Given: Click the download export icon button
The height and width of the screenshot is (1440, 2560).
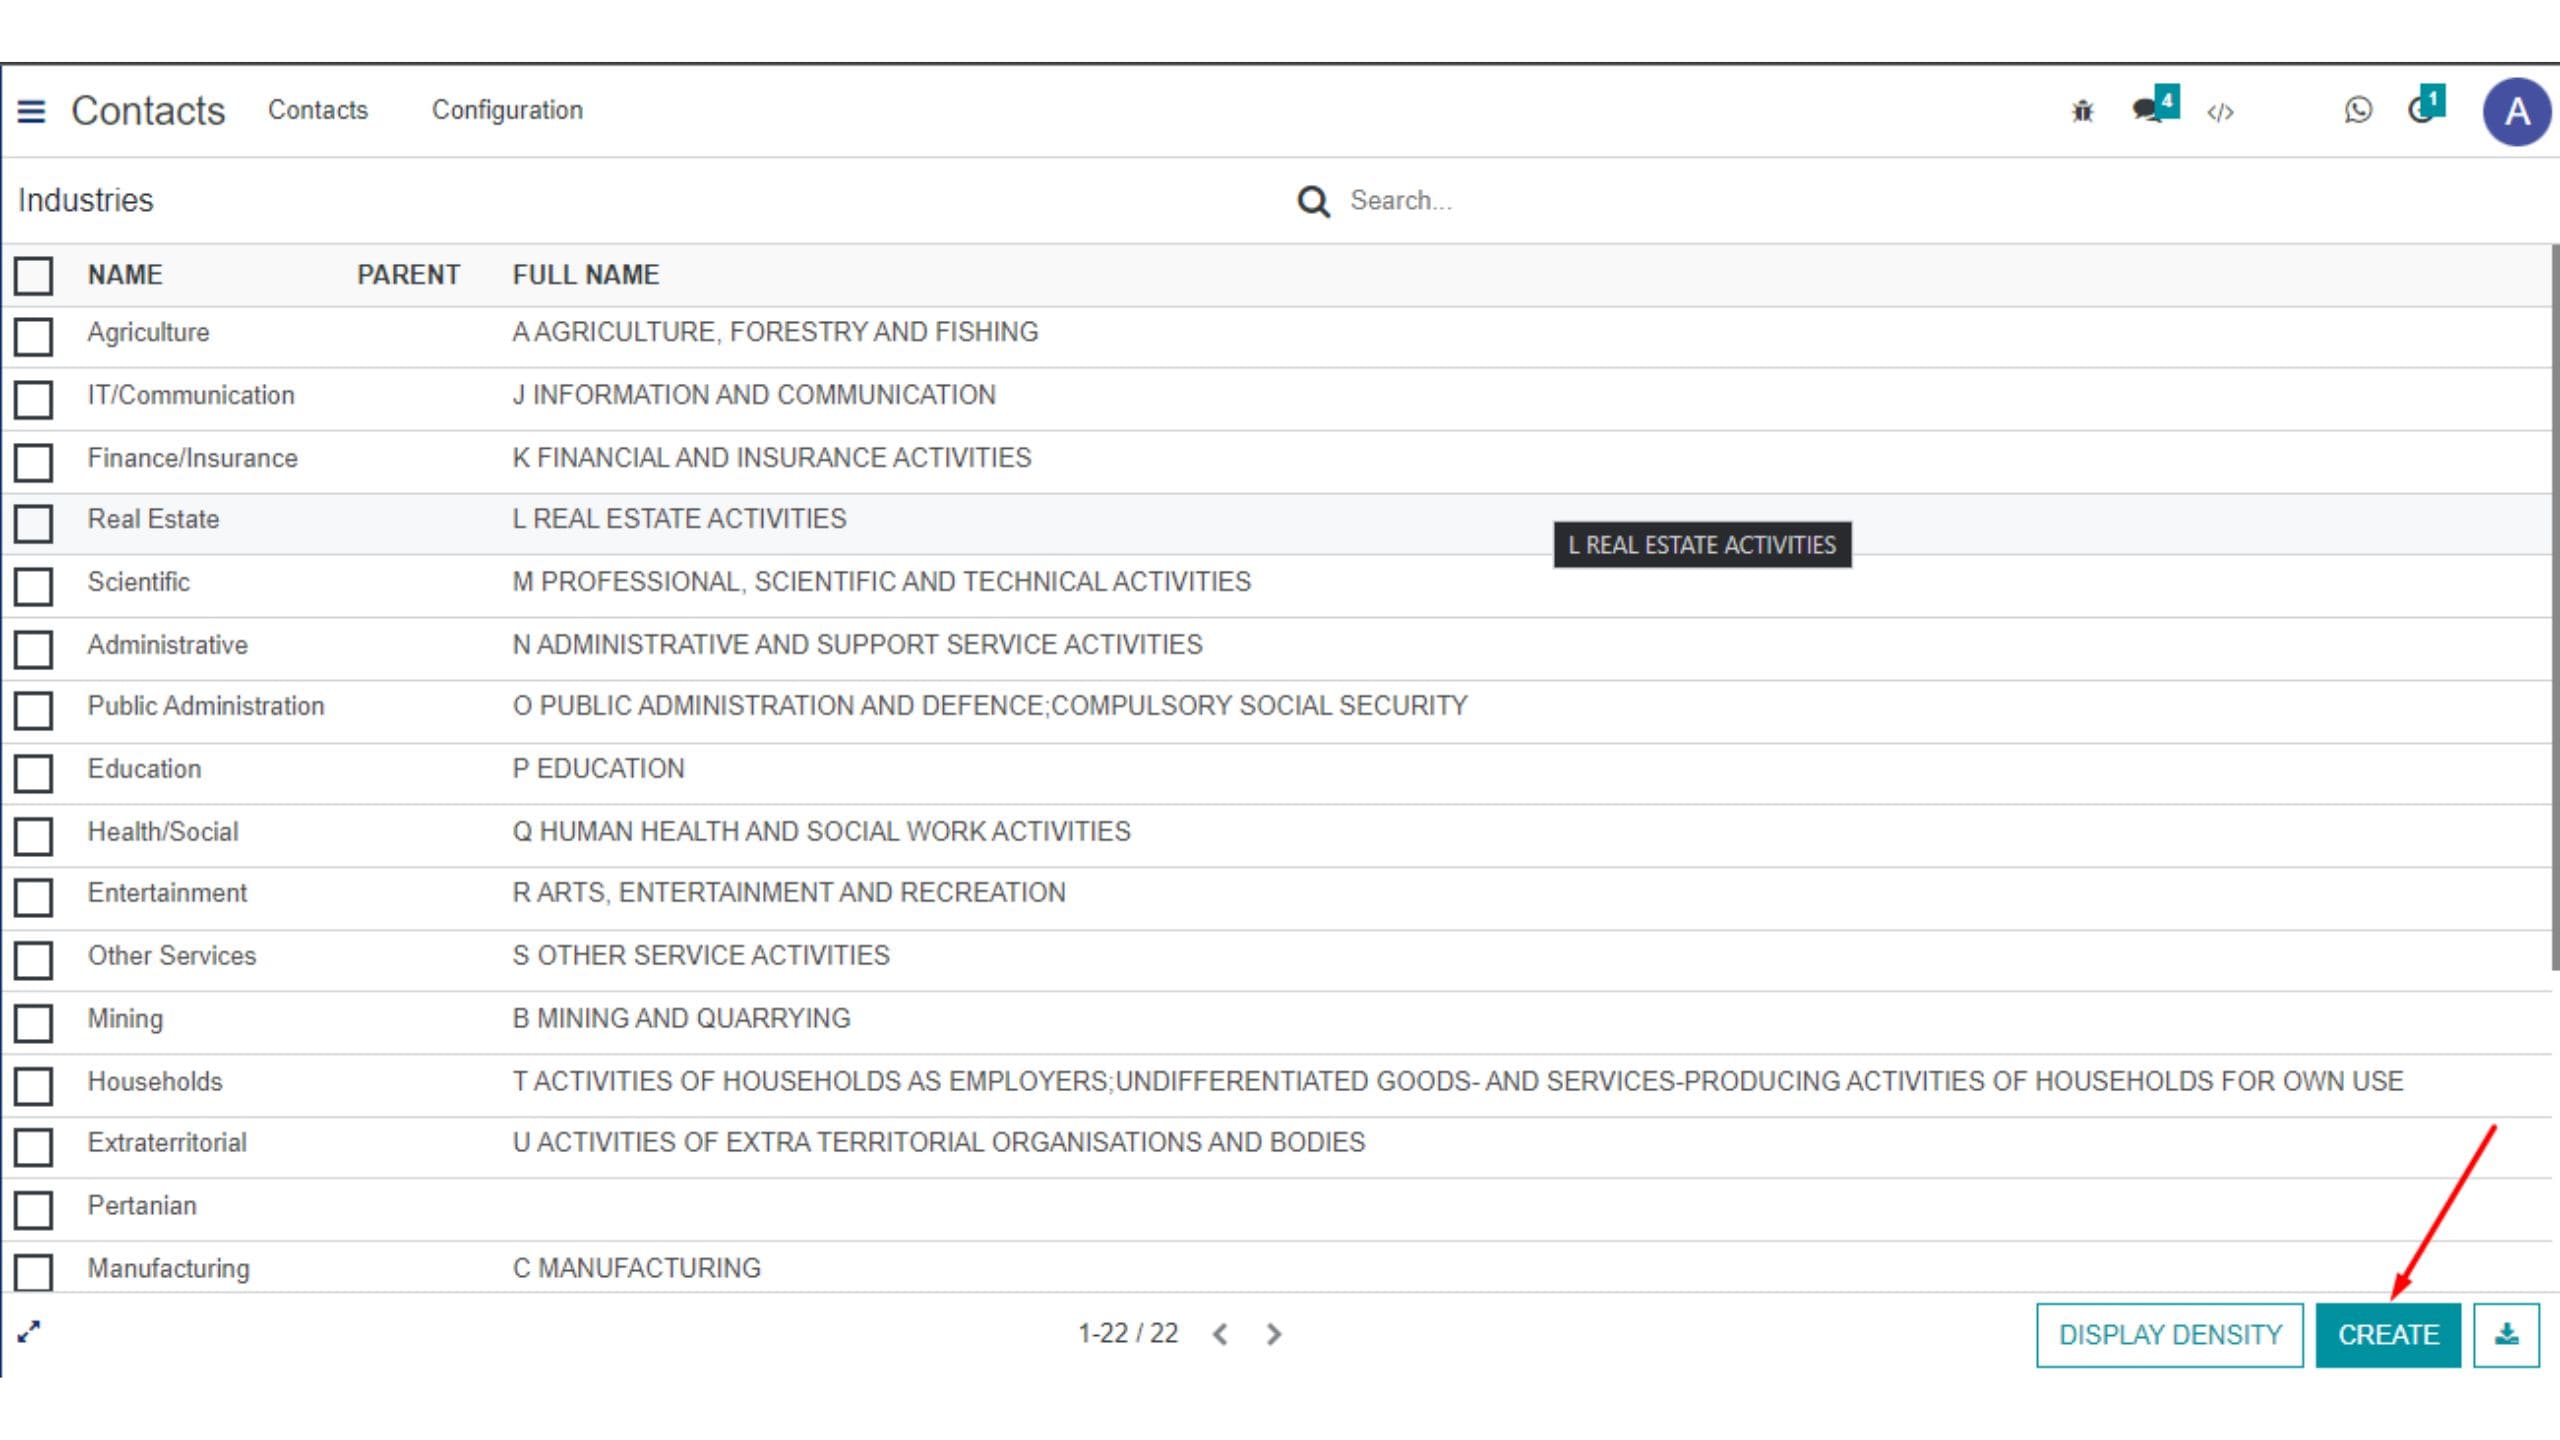Looking at the screenshot, I should [x=2506, y=1334].
